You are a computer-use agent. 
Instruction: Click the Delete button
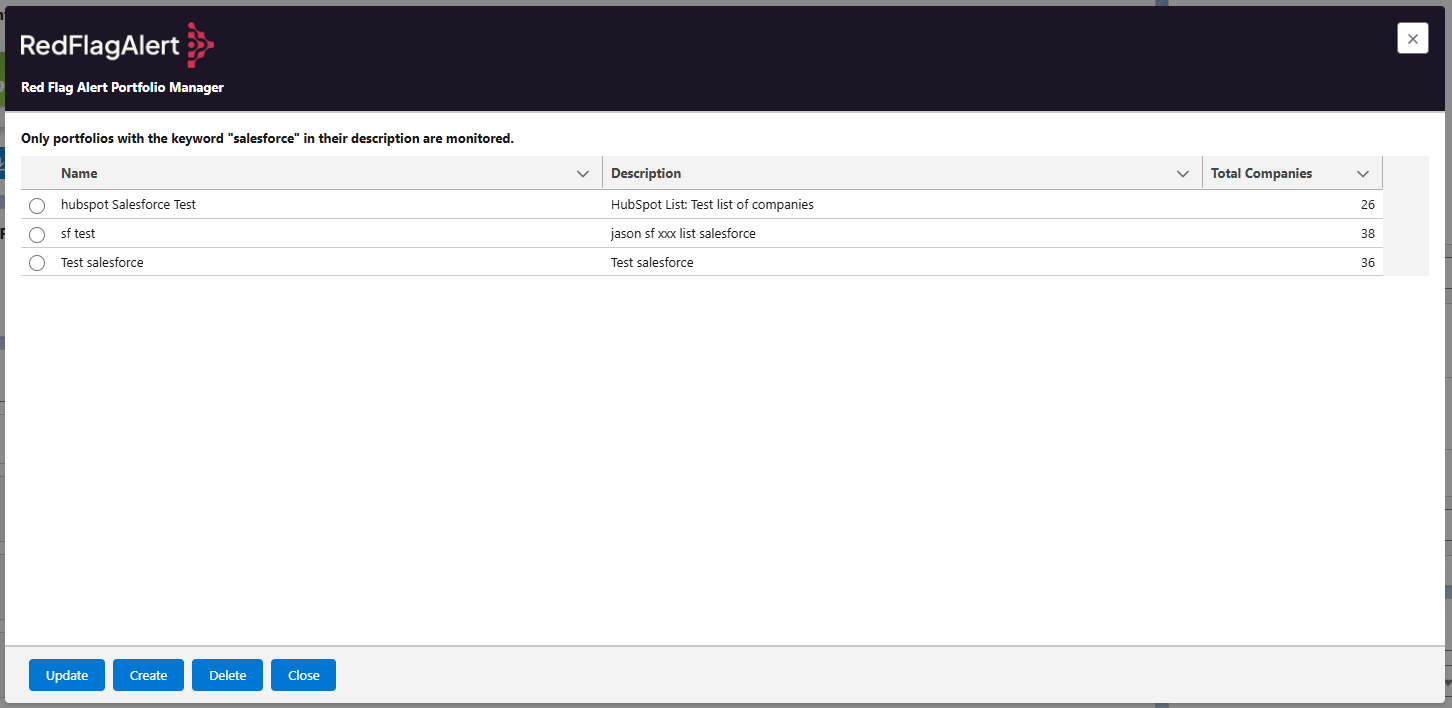(x=227, y=675)
